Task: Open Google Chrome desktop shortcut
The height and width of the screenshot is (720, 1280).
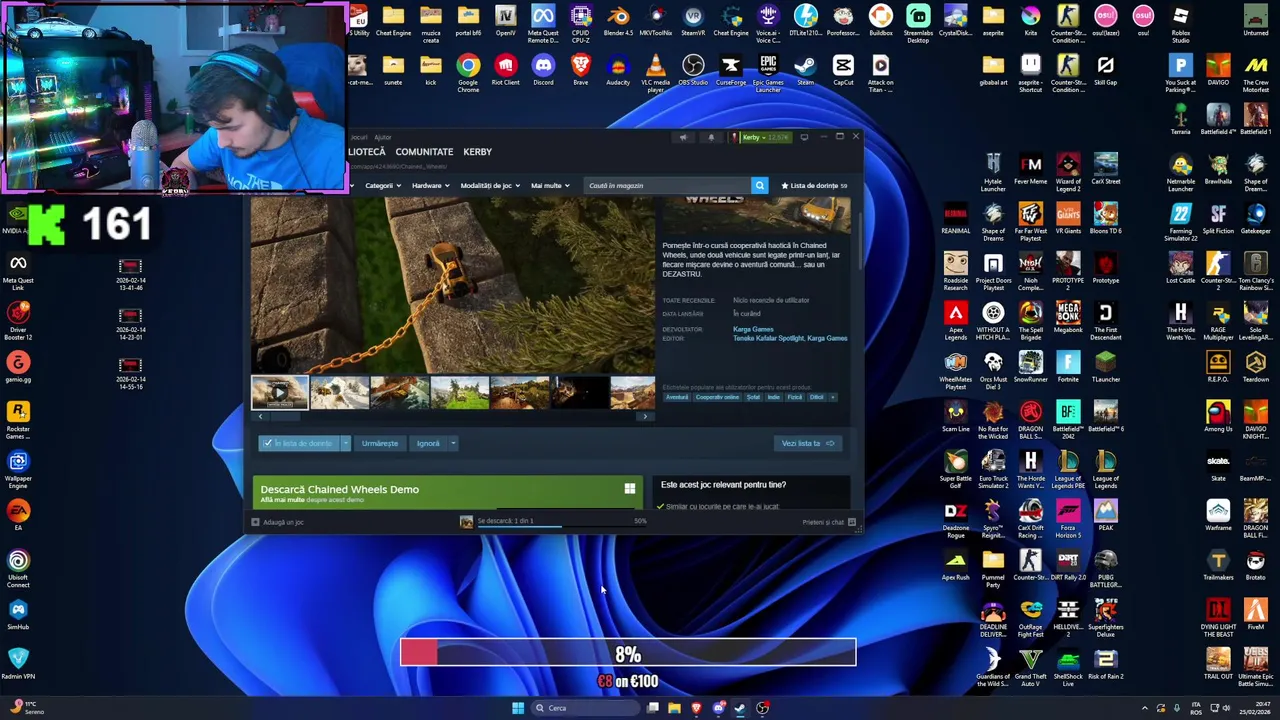Action: click(x=468, y=72)
